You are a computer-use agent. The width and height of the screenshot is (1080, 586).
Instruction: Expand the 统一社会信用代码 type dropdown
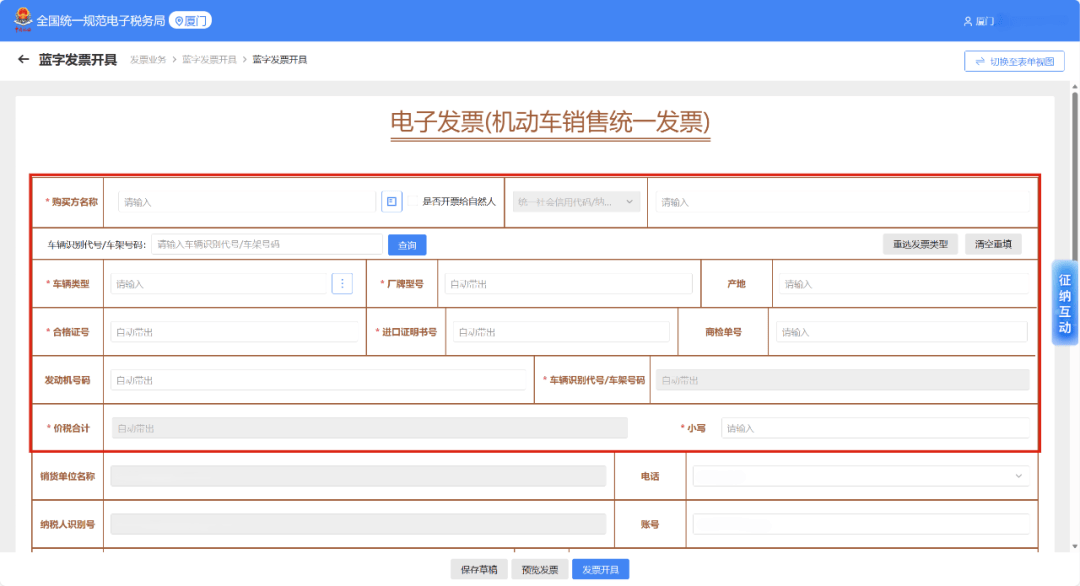pos(576,202)
